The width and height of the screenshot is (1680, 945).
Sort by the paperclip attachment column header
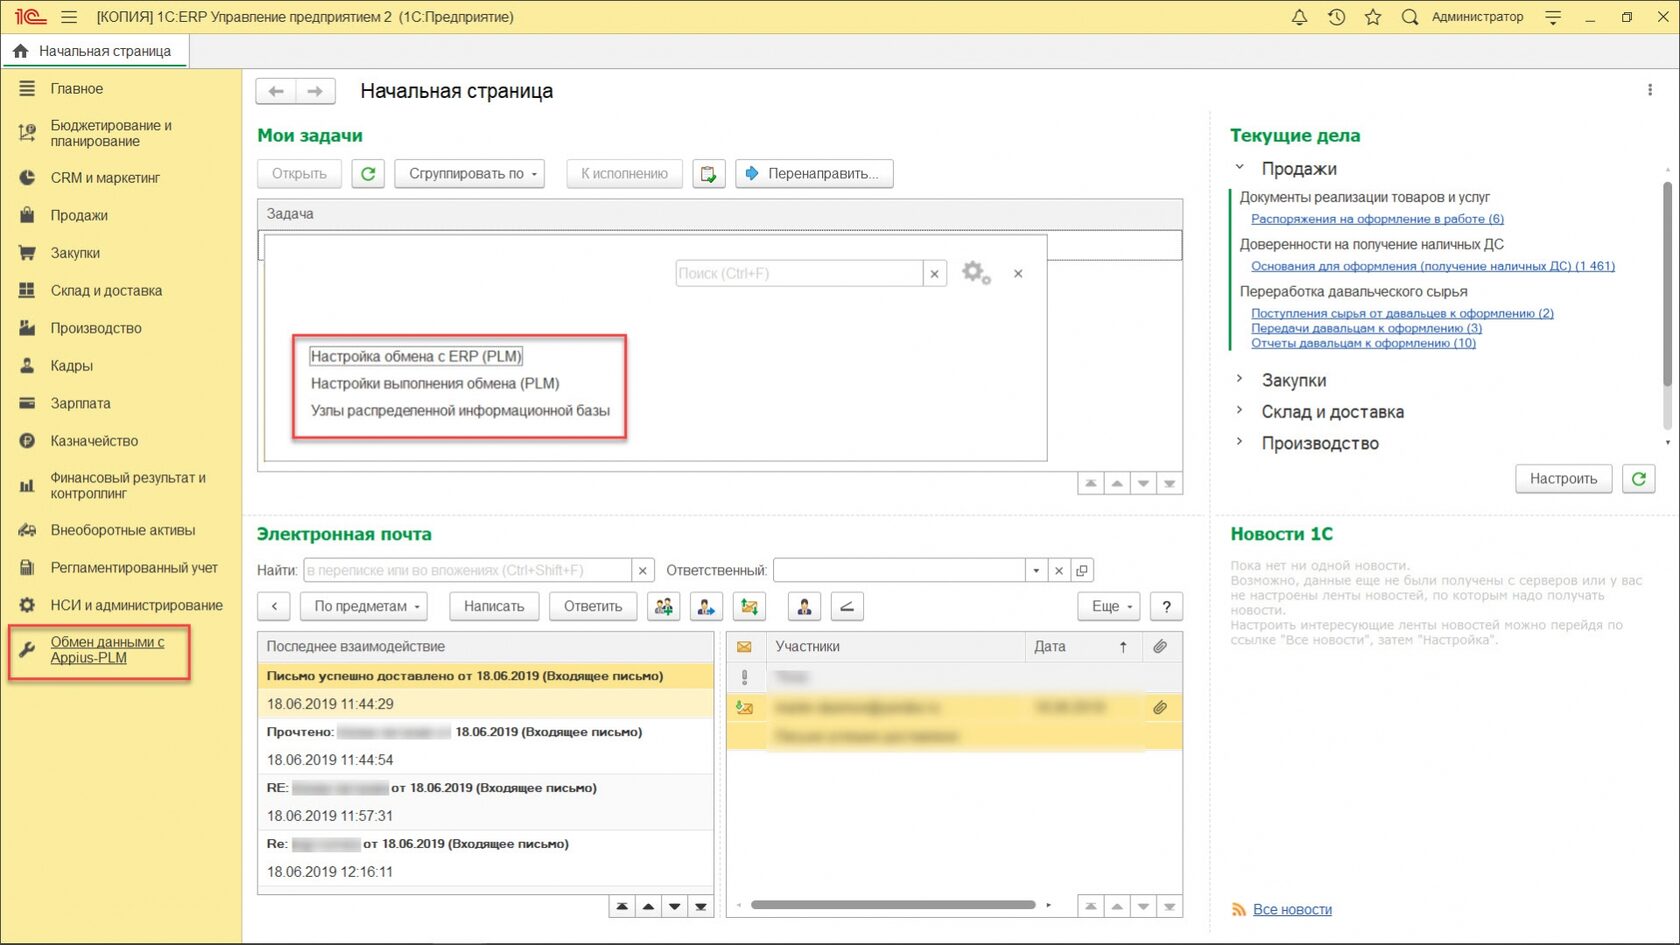coord(1160,647)
